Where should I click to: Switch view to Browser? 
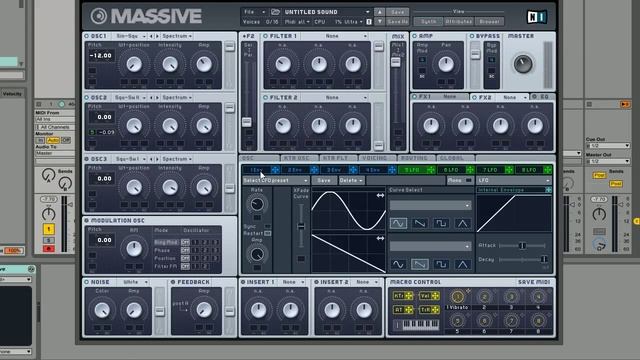click(489, 22)
